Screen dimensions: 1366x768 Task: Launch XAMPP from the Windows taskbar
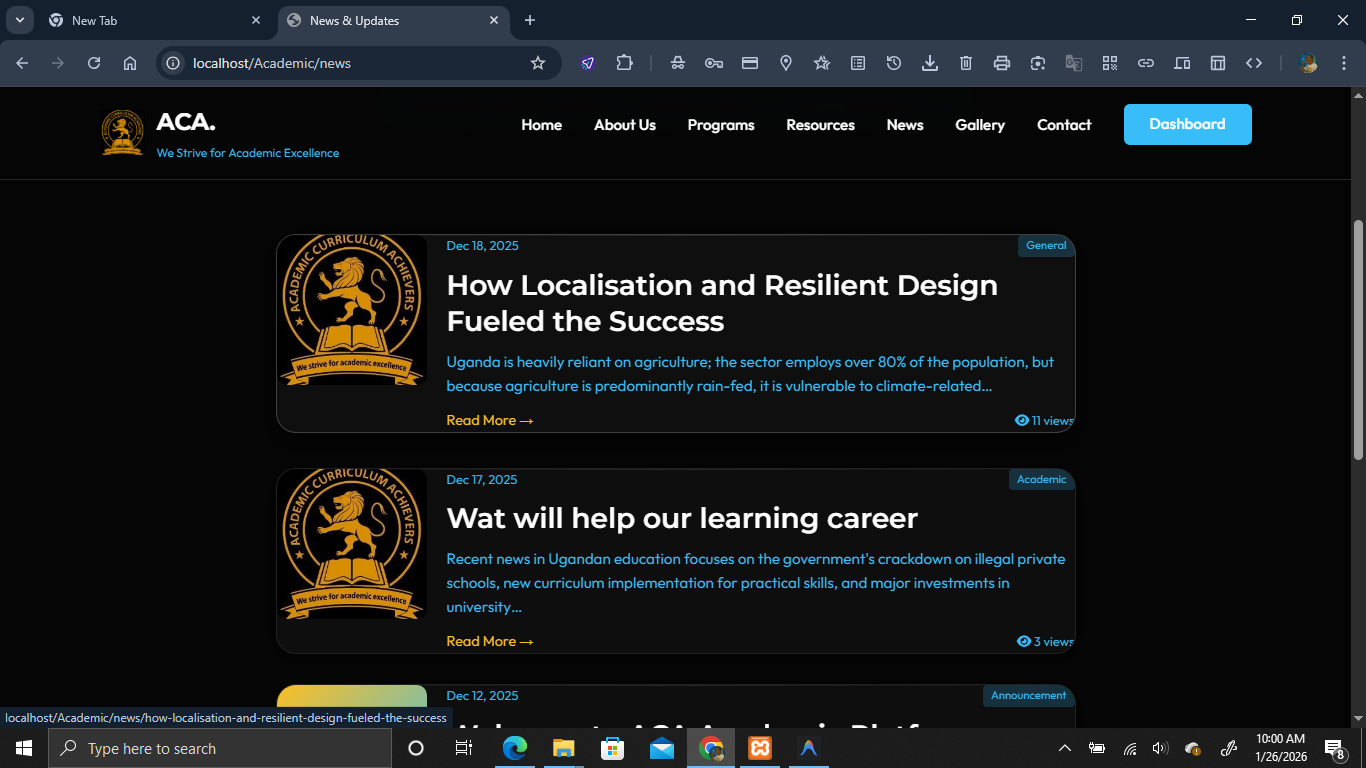tap(760, 748)
